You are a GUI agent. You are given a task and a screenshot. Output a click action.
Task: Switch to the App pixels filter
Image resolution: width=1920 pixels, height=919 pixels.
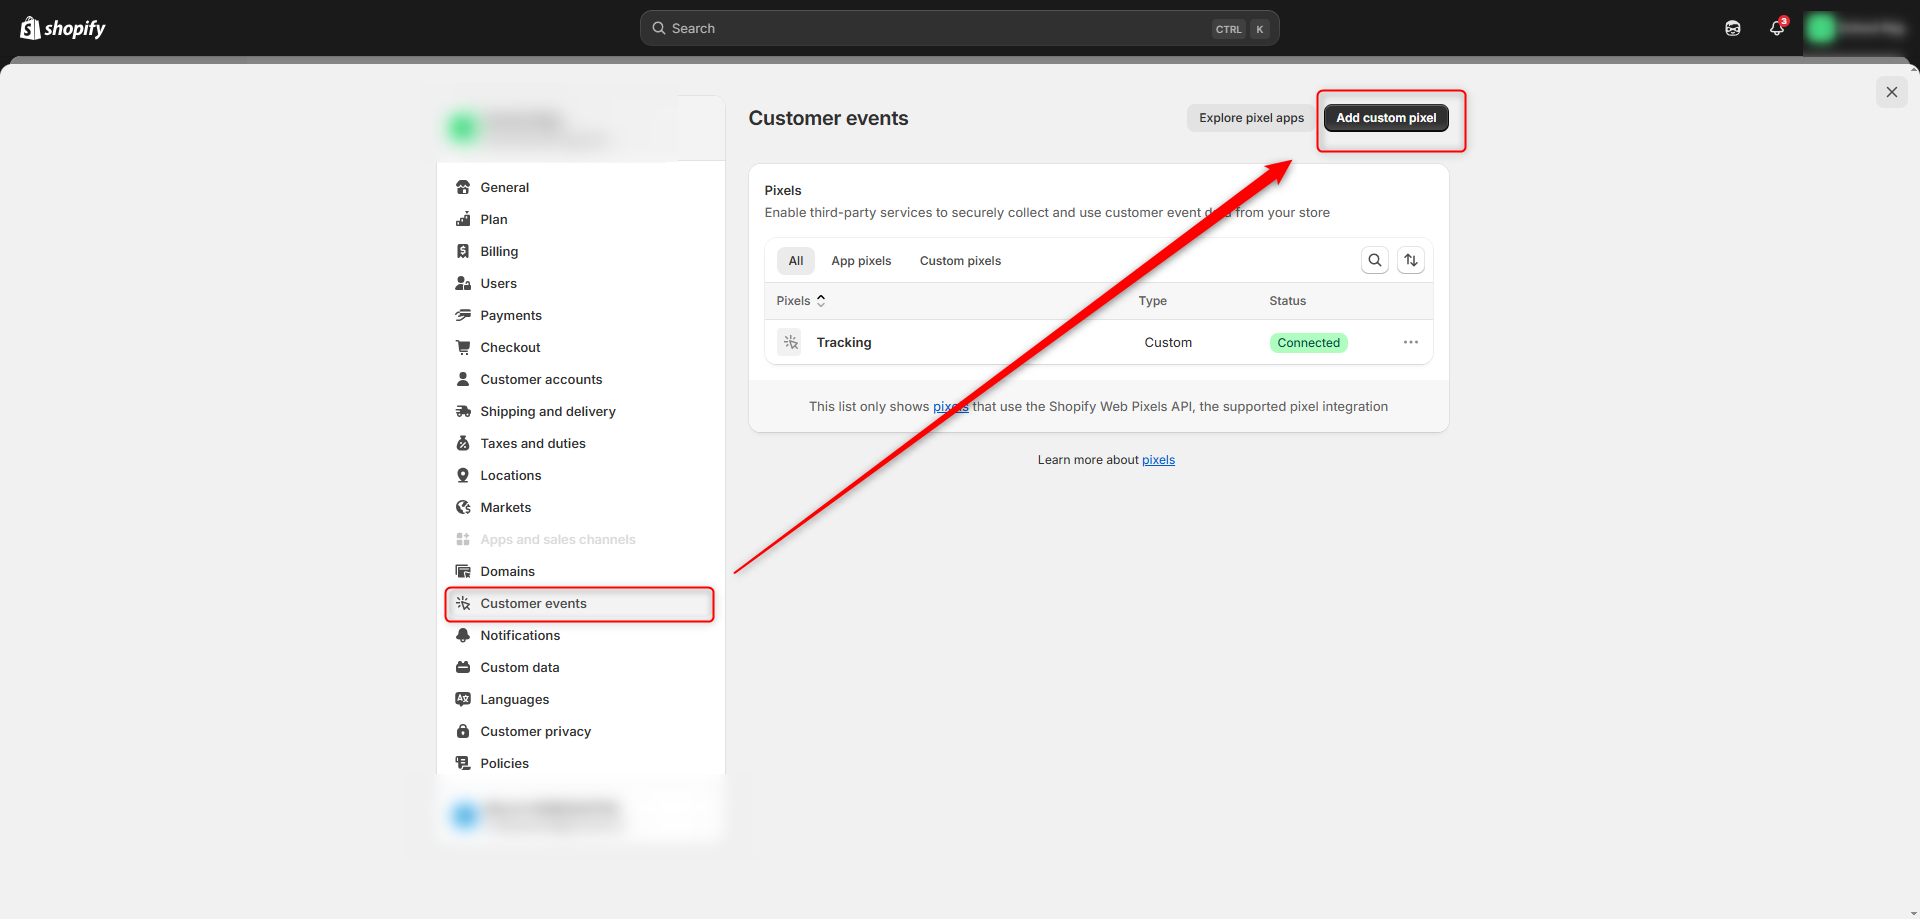(x=861, y=260)
